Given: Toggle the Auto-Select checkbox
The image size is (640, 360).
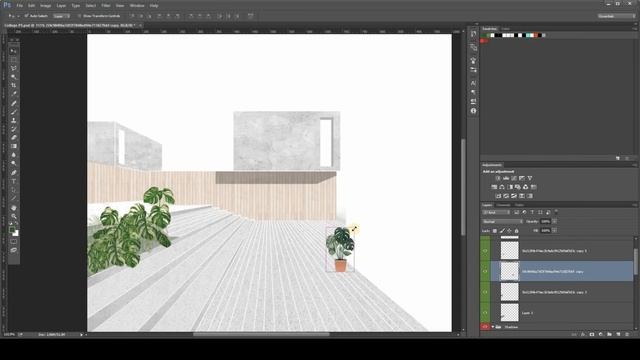Looking at the screenshot, I should 27,16.
